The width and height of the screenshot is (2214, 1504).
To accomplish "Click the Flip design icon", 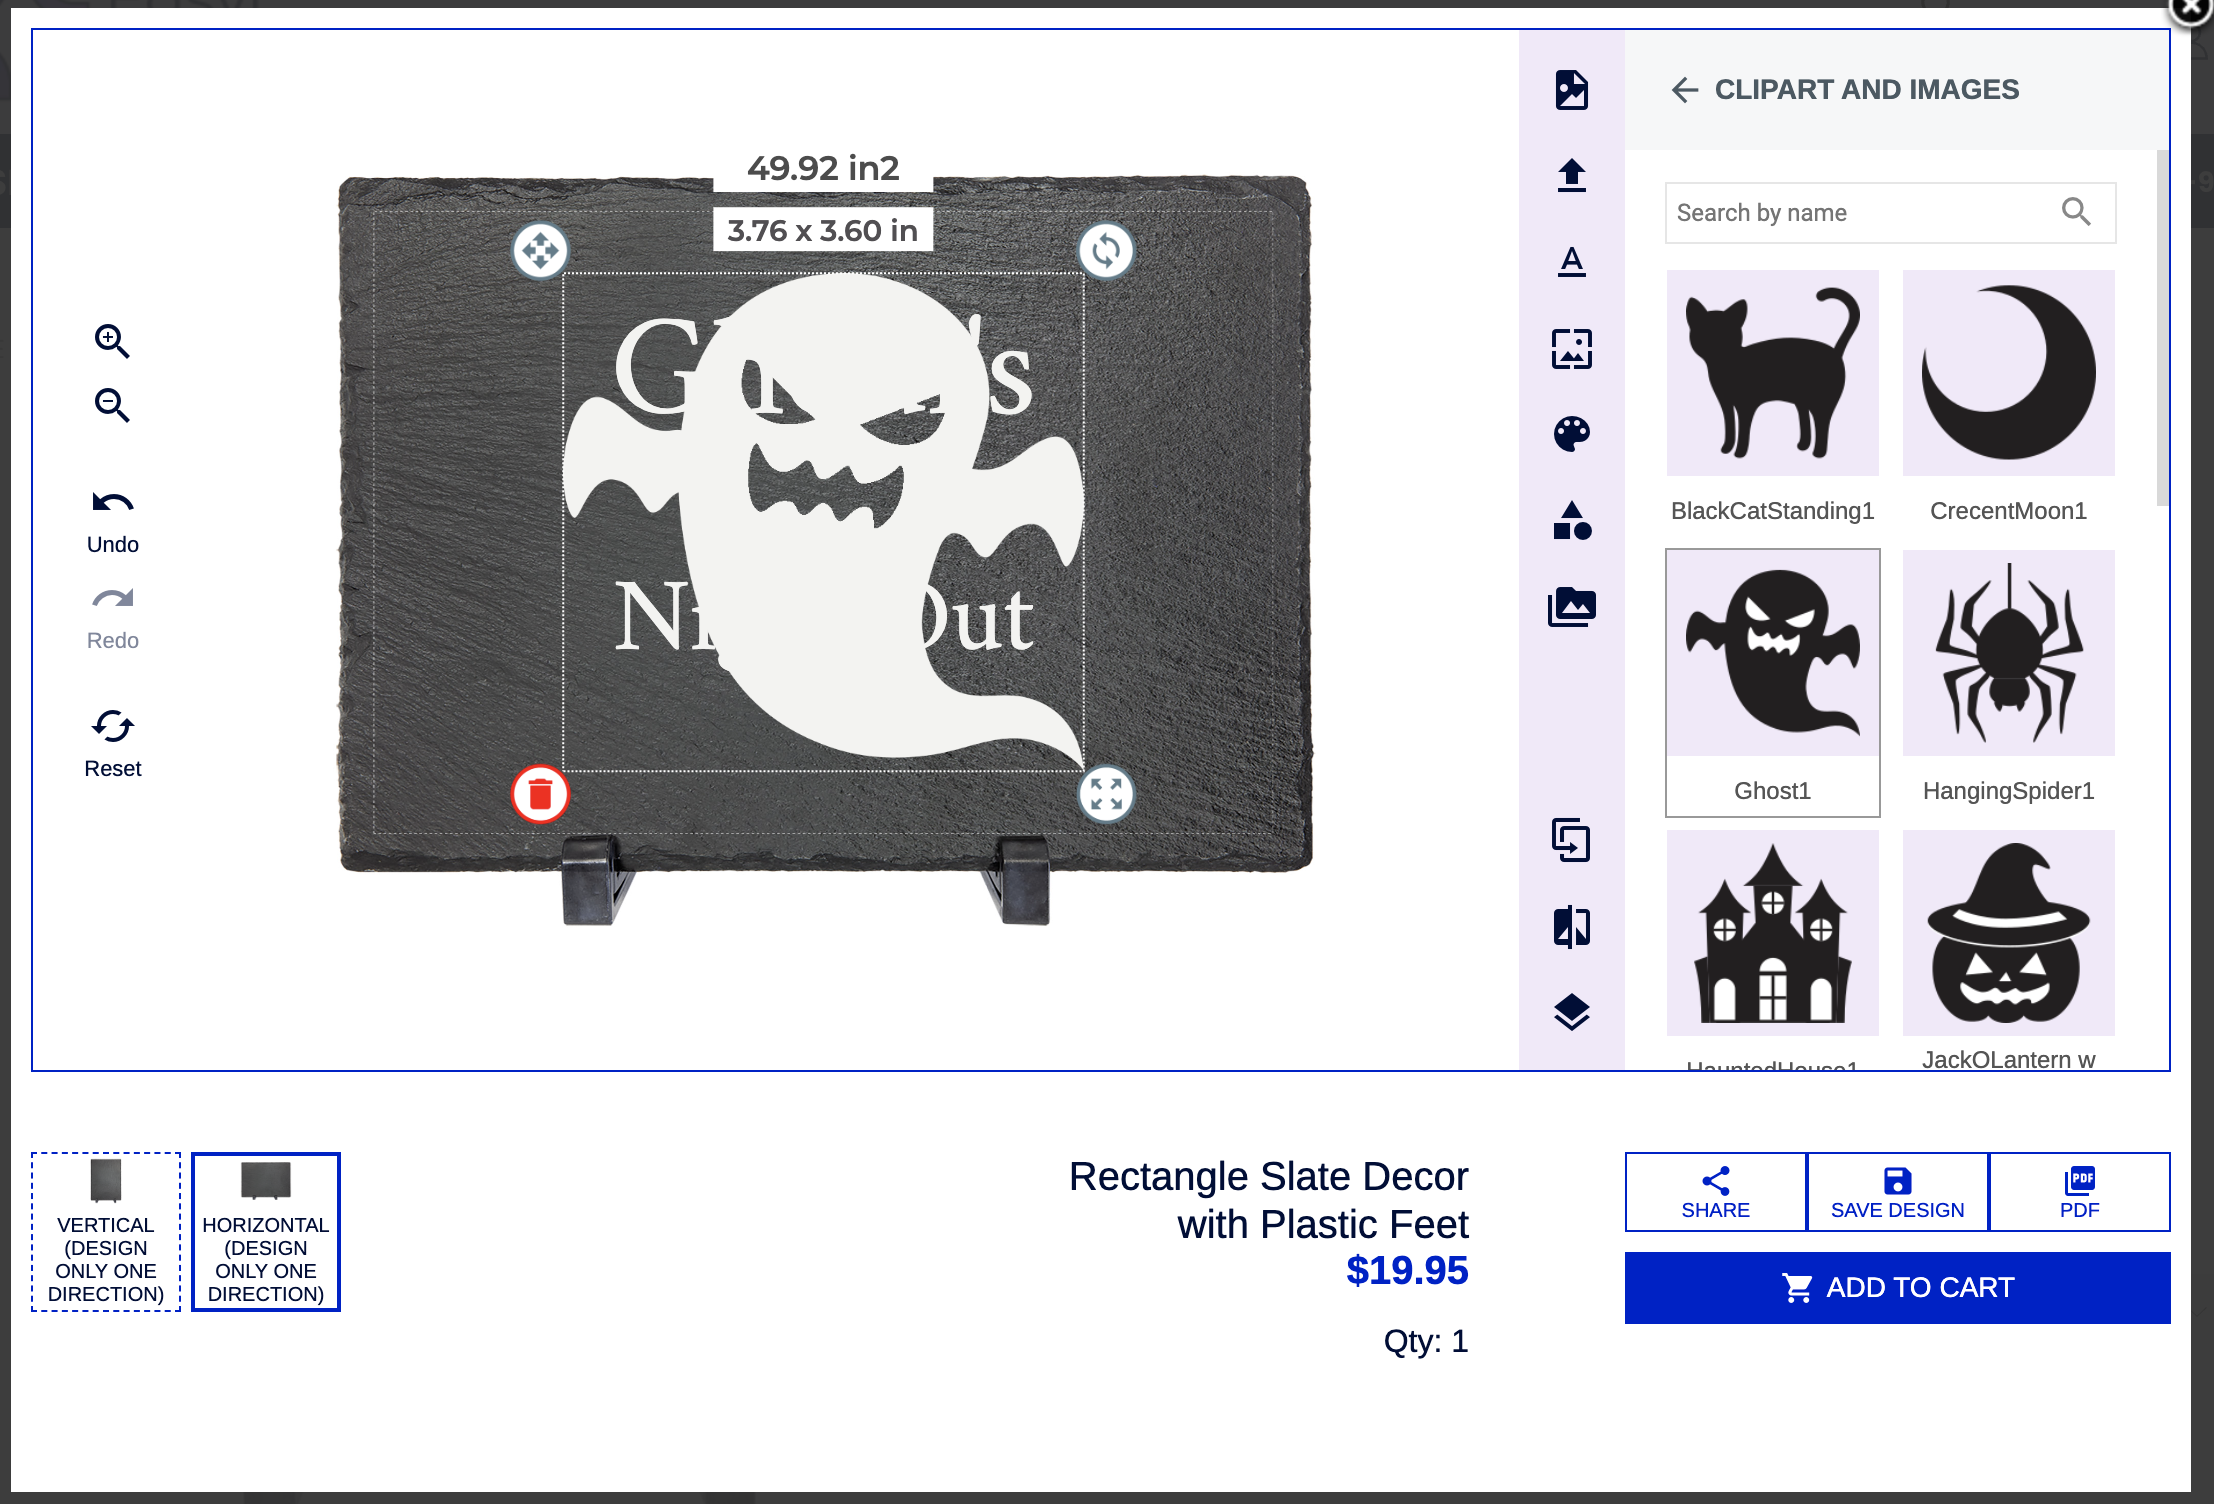I will click(x=1571, y=926).
